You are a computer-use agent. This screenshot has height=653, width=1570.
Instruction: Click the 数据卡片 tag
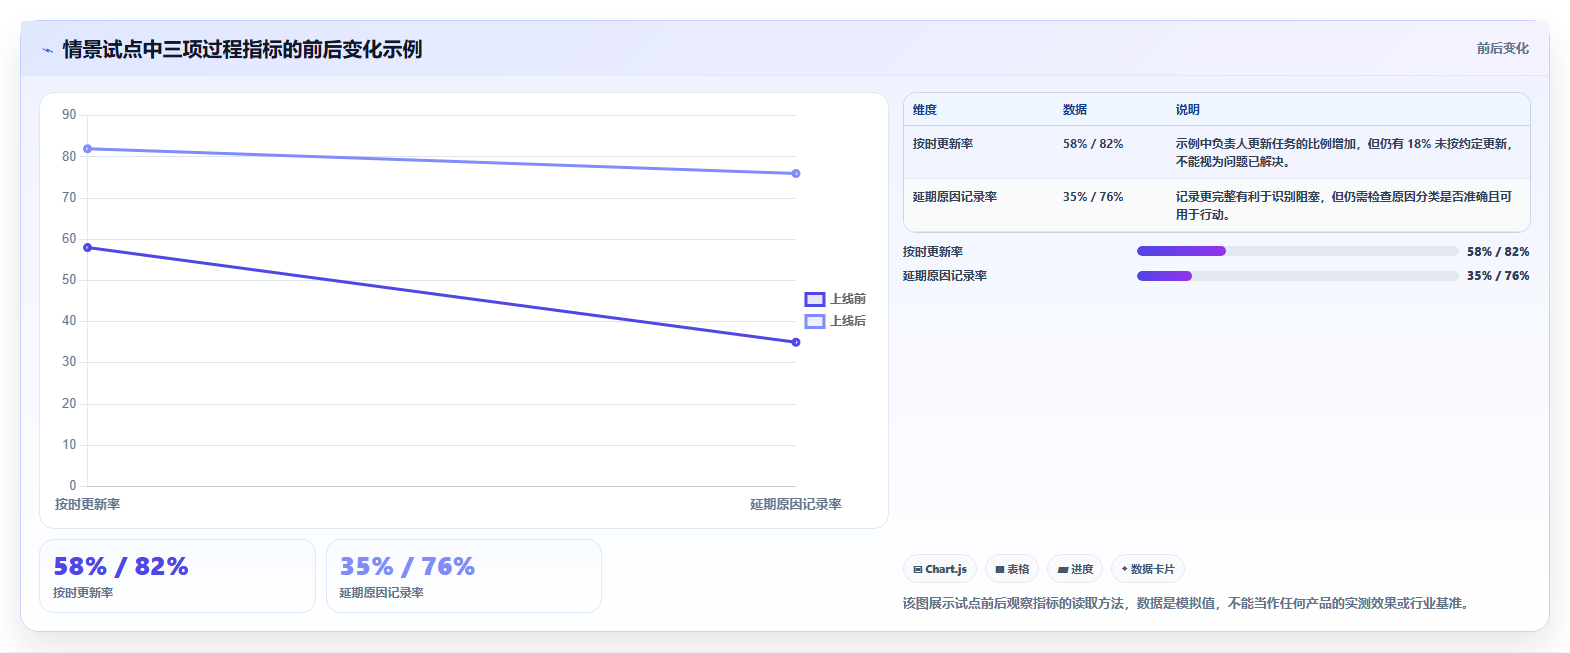(x=1148, y=569)
